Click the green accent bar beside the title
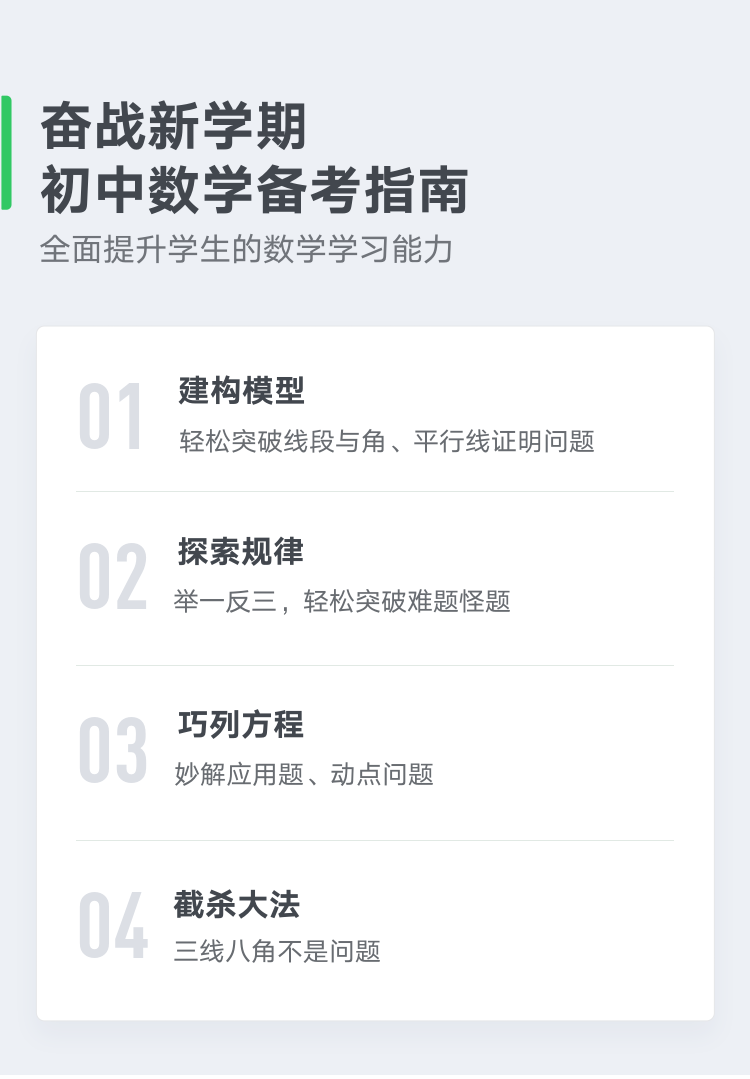Viewport: 750px width, 1079px height. (x=6, y=152)
